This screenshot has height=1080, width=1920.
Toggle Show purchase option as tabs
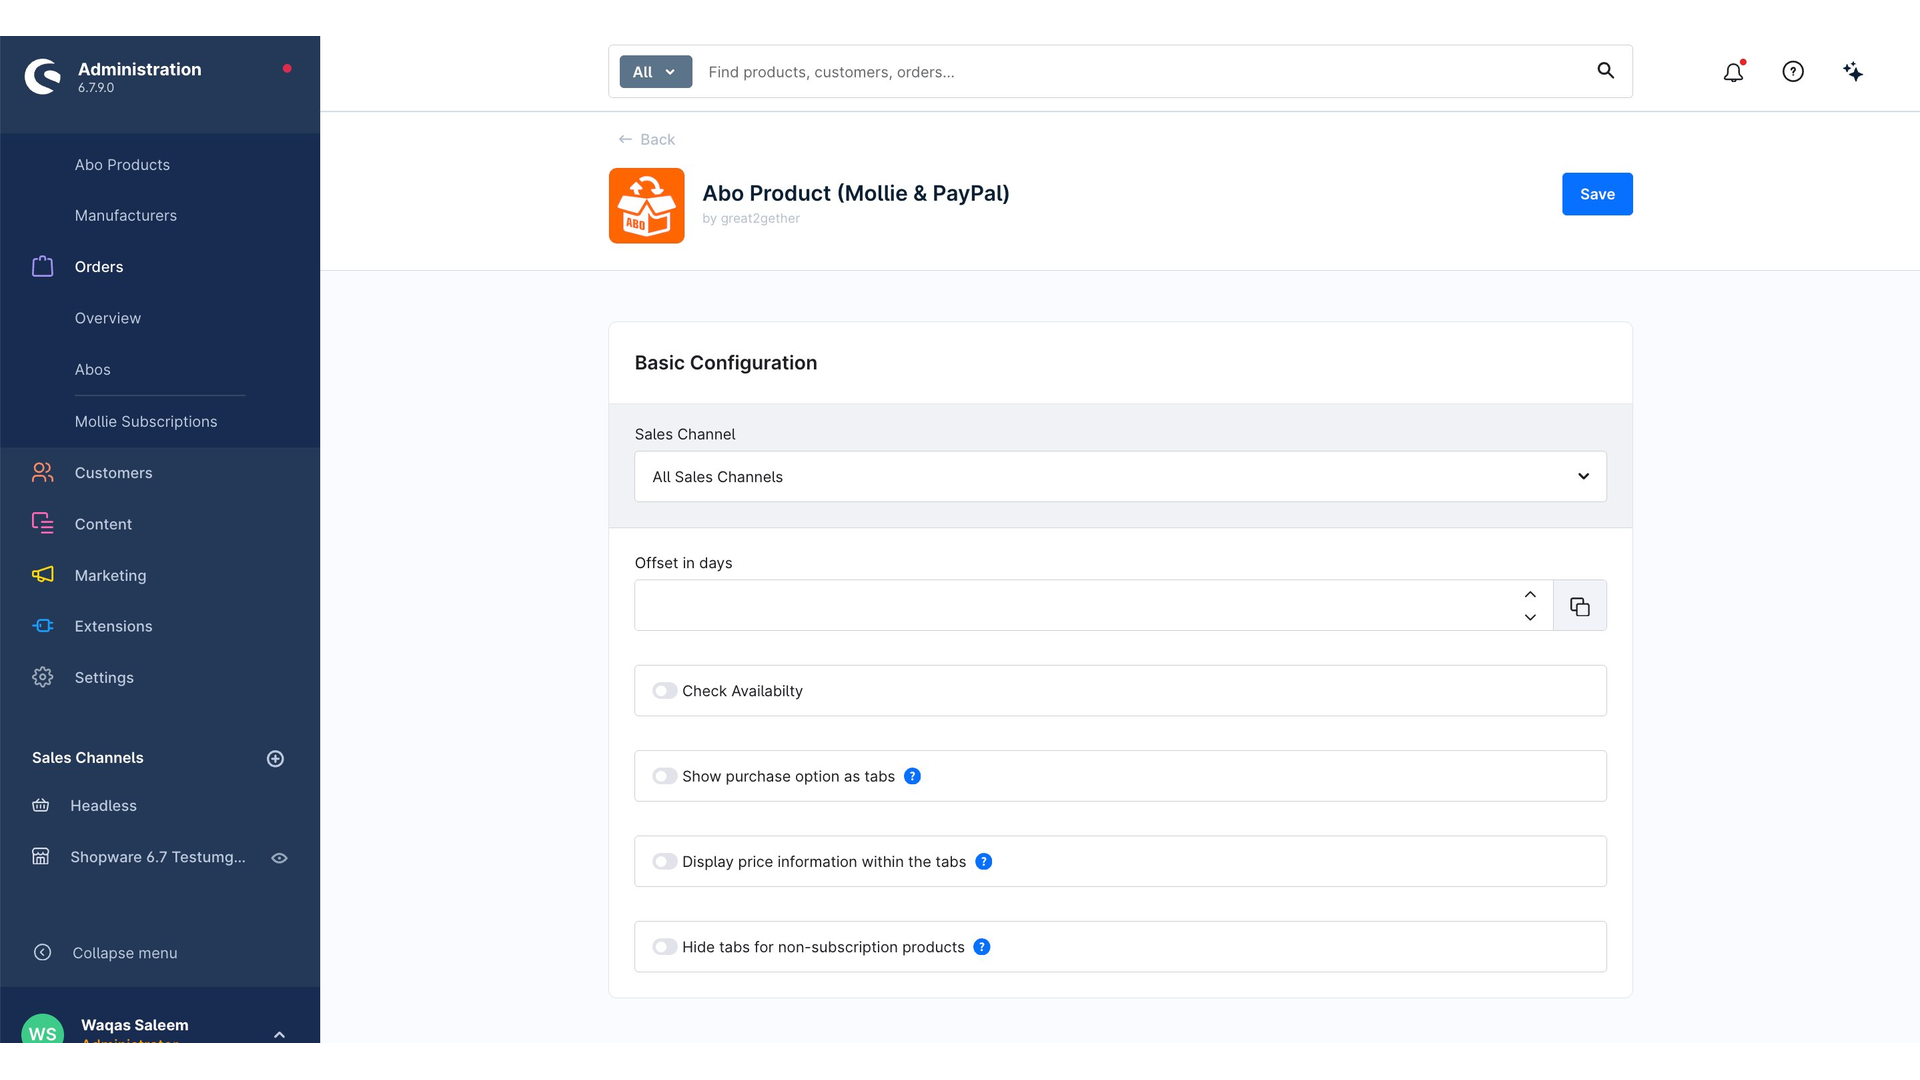[x=665, y=777]
